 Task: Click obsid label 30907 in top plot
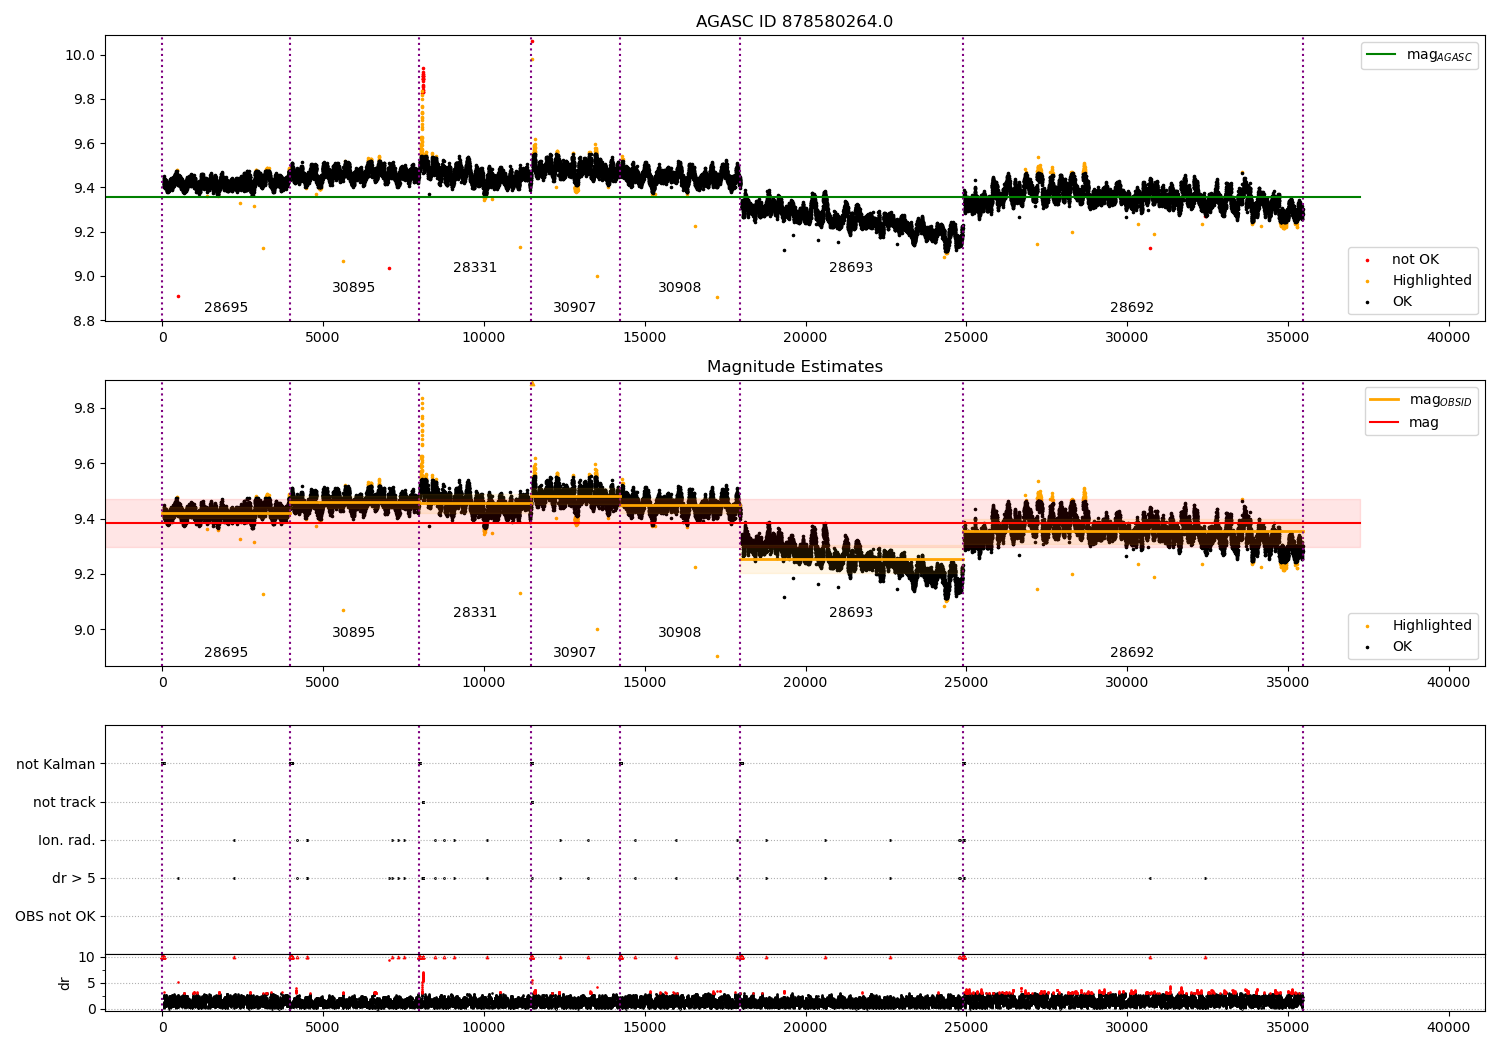[x=575, y=307]
